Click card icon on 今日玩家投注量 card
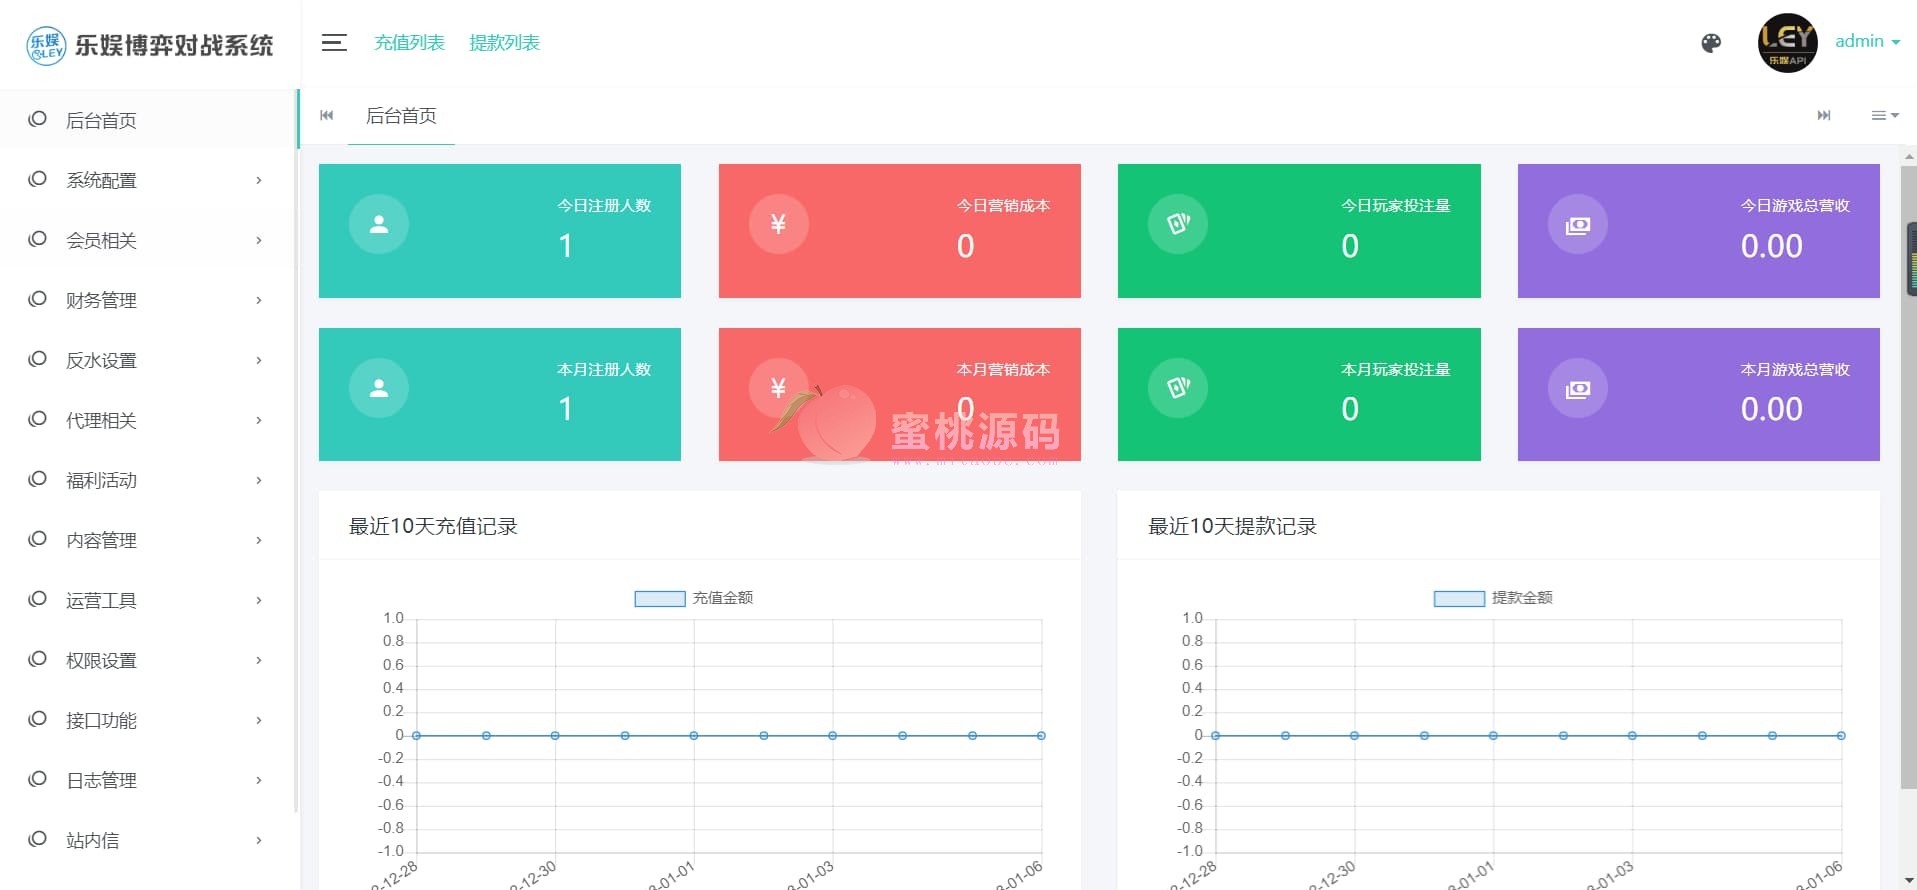1917x890 pixels. [x=1178, y=224]
